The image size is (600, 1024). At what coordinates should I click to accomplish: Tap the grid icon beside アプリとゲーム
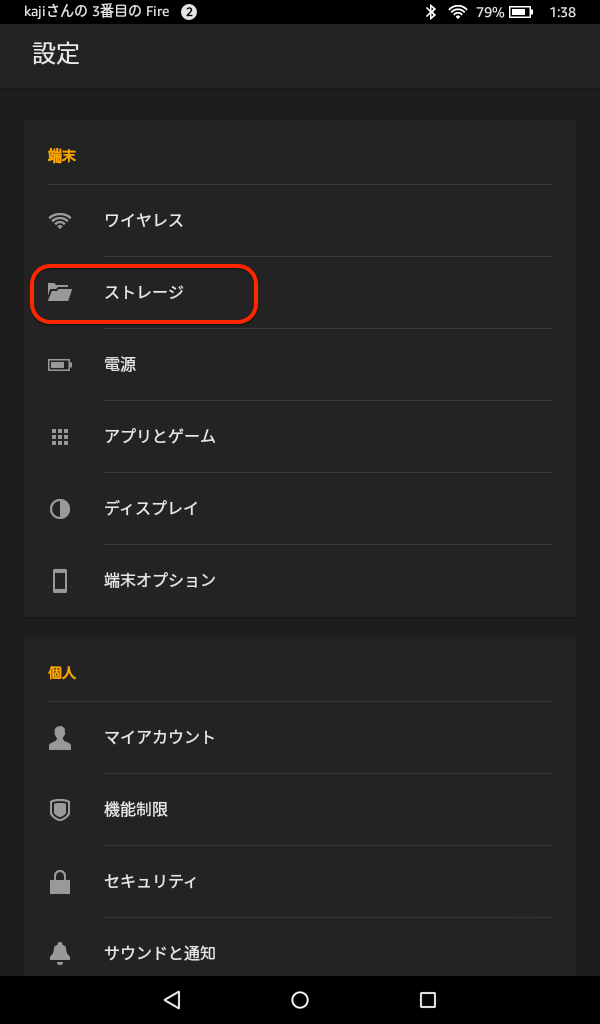60,437
